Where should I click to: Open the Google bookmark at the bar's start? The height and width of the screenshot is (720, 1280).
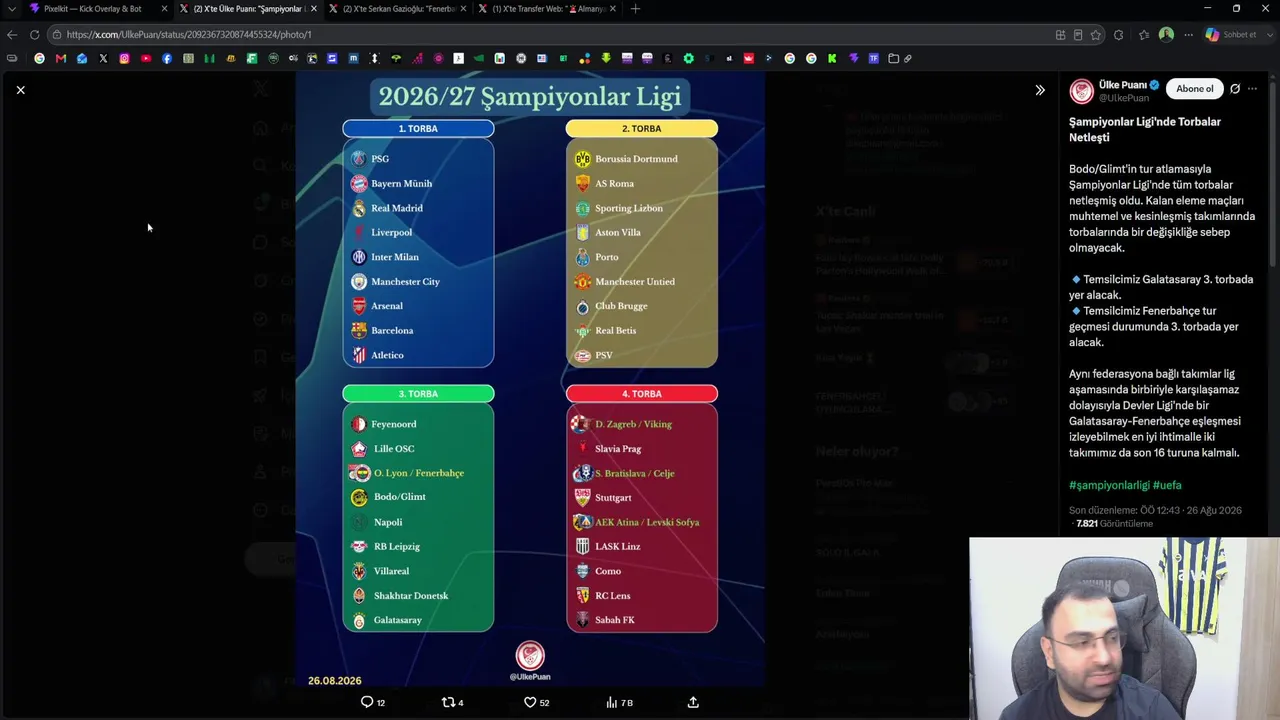pos(39,58)
